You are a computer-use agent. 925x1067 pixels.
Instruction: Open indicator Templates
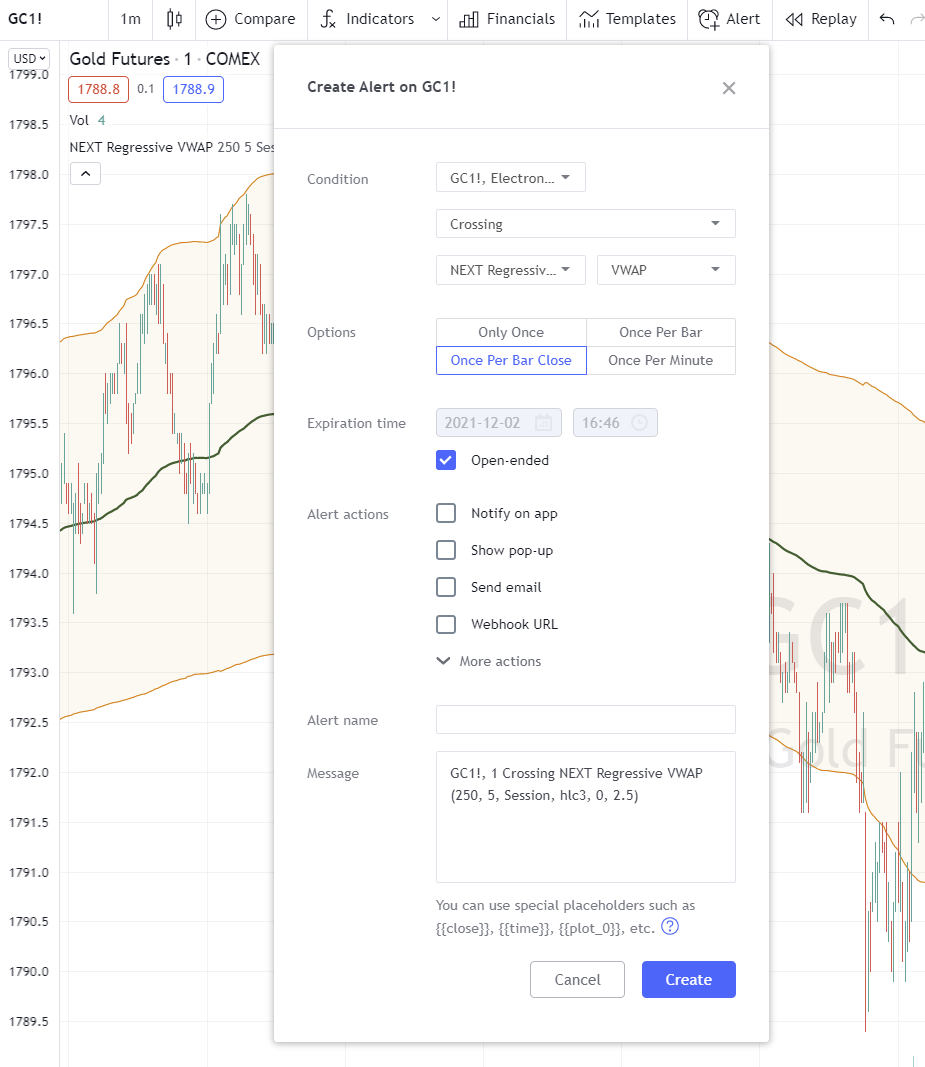(589, 19)
